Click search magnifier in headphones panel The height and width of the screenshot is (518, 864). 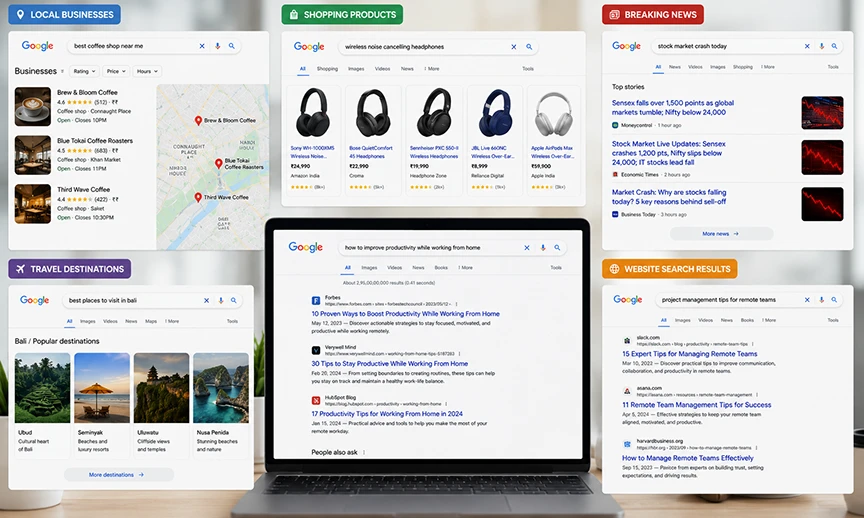coord(529,47)
